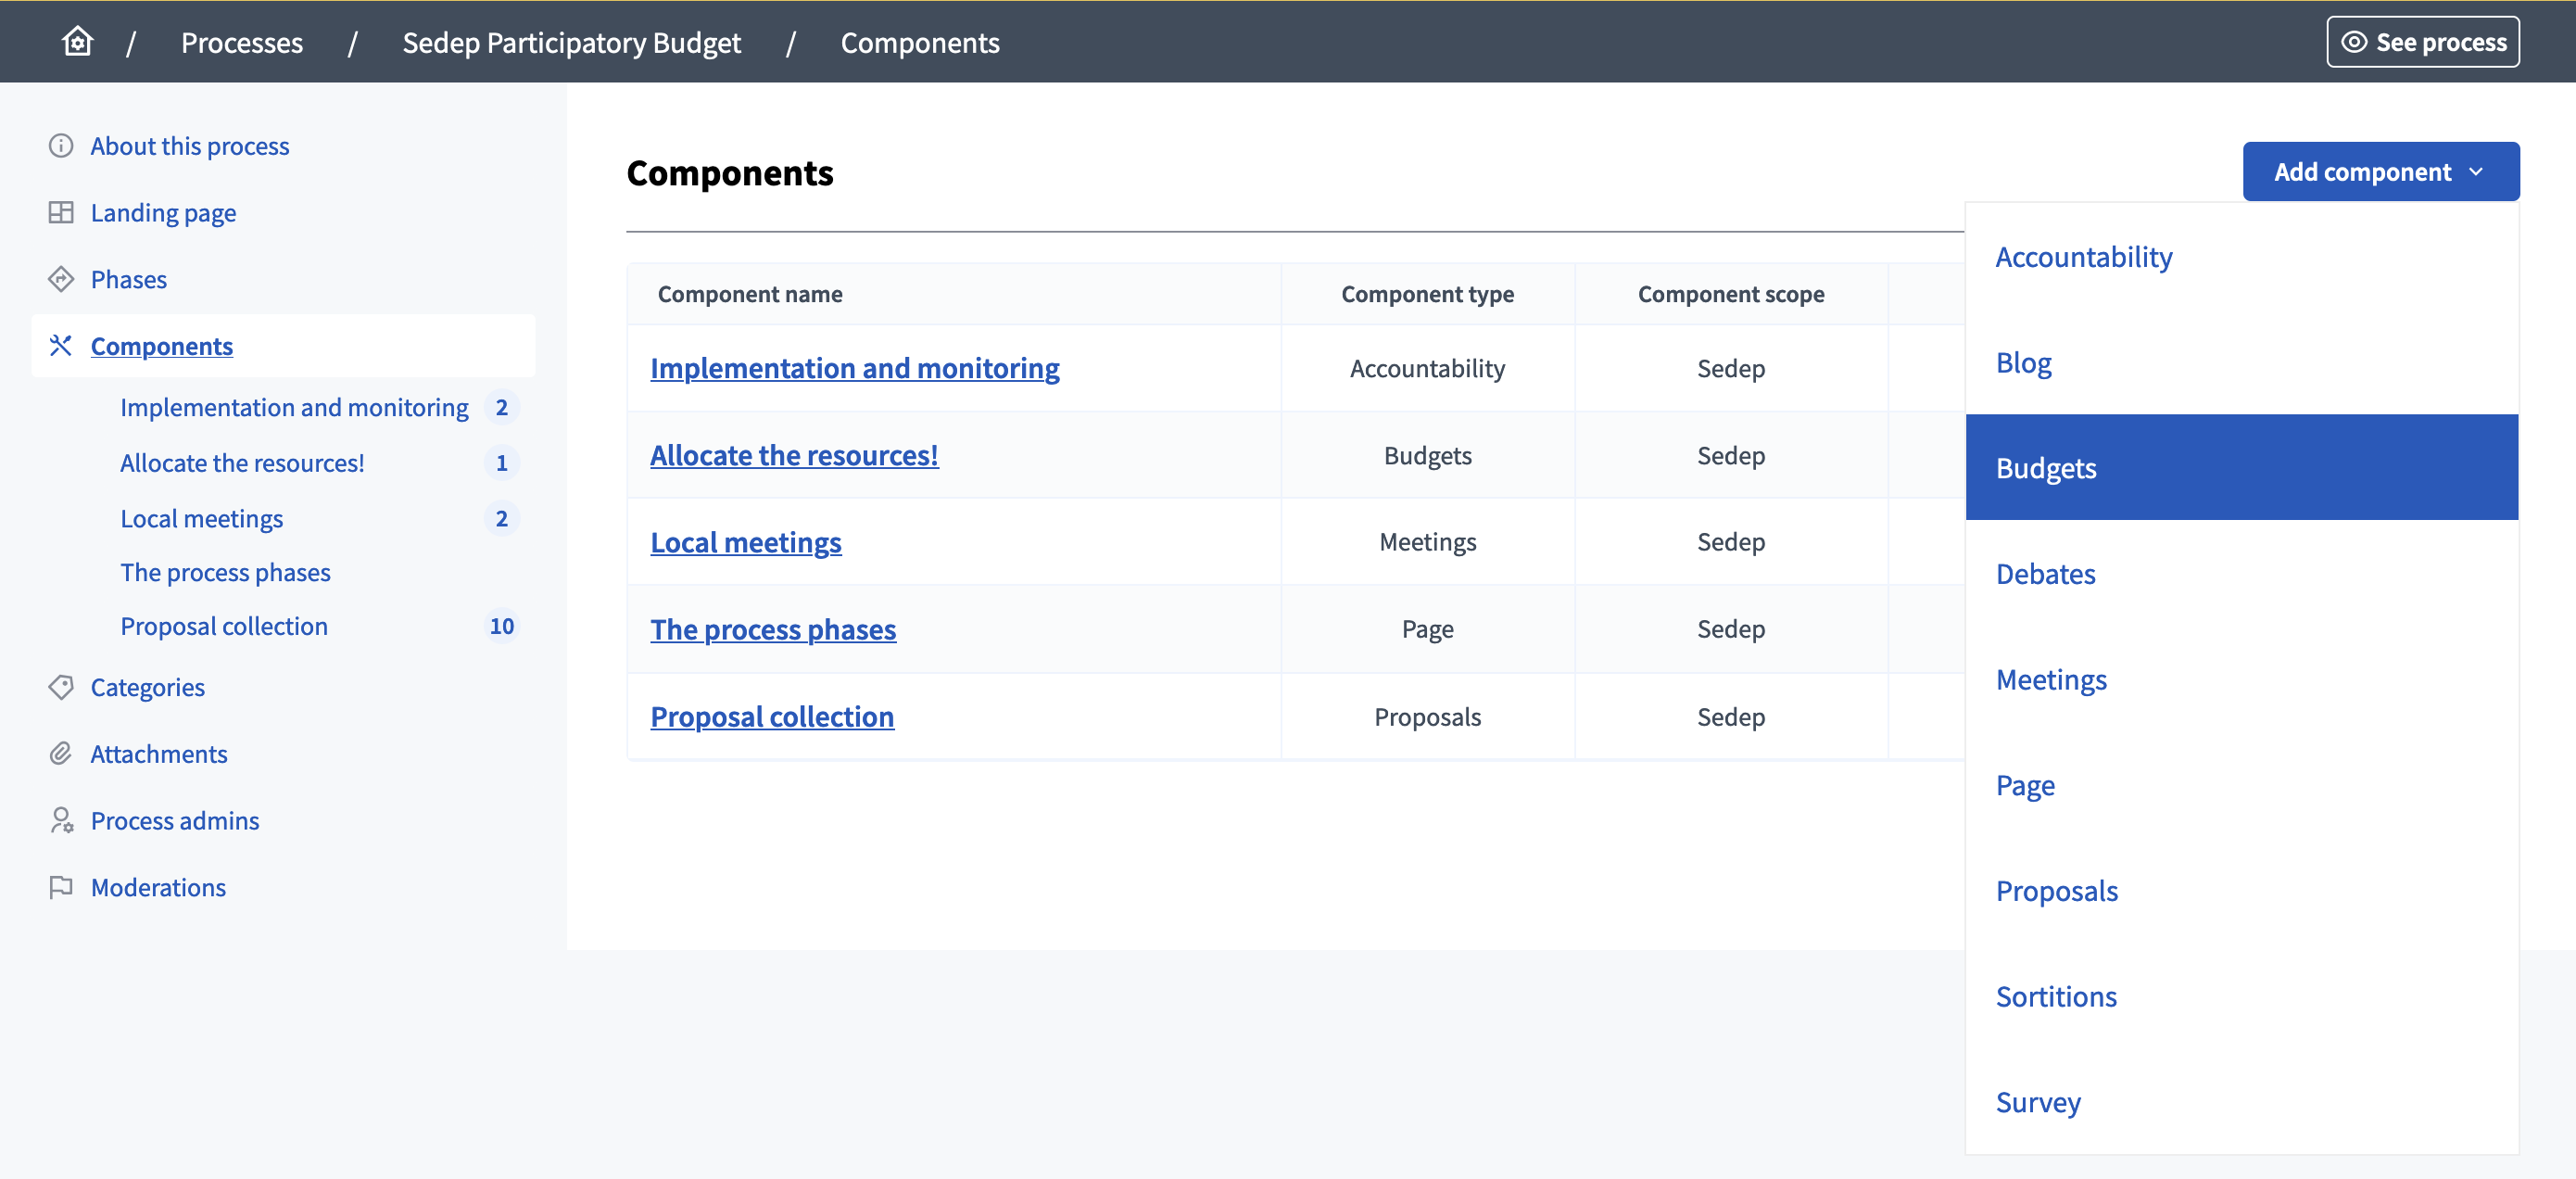Click the Components wrench icon
This screenshot has width=2576, height=1179.
(61, 345)
